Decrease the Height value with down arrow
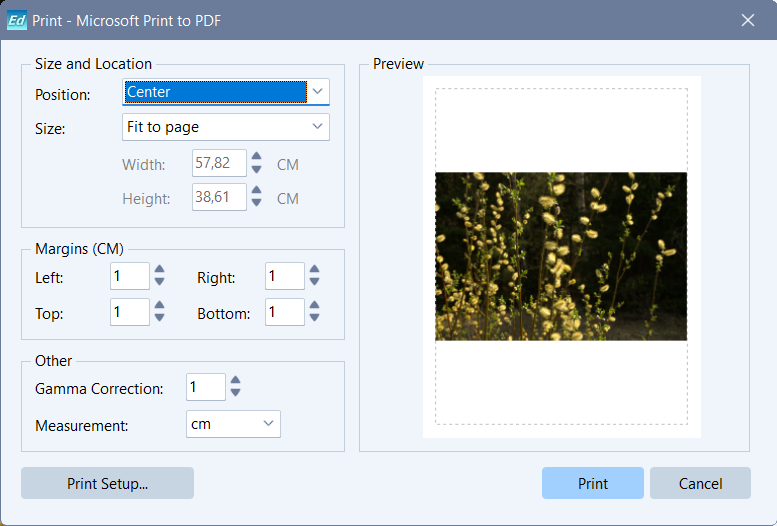 tap(257, 203)
